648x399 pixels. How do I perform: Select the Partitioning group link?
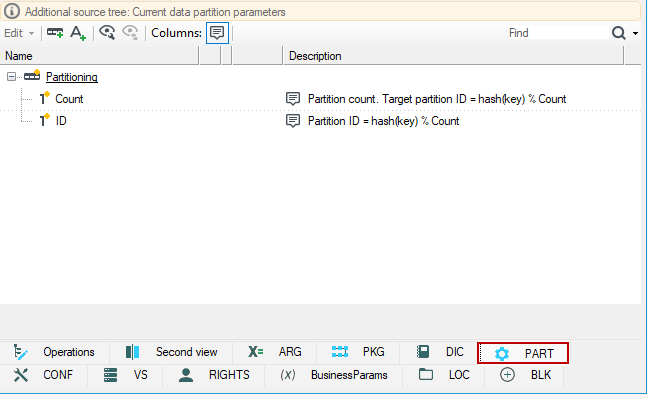71,77
